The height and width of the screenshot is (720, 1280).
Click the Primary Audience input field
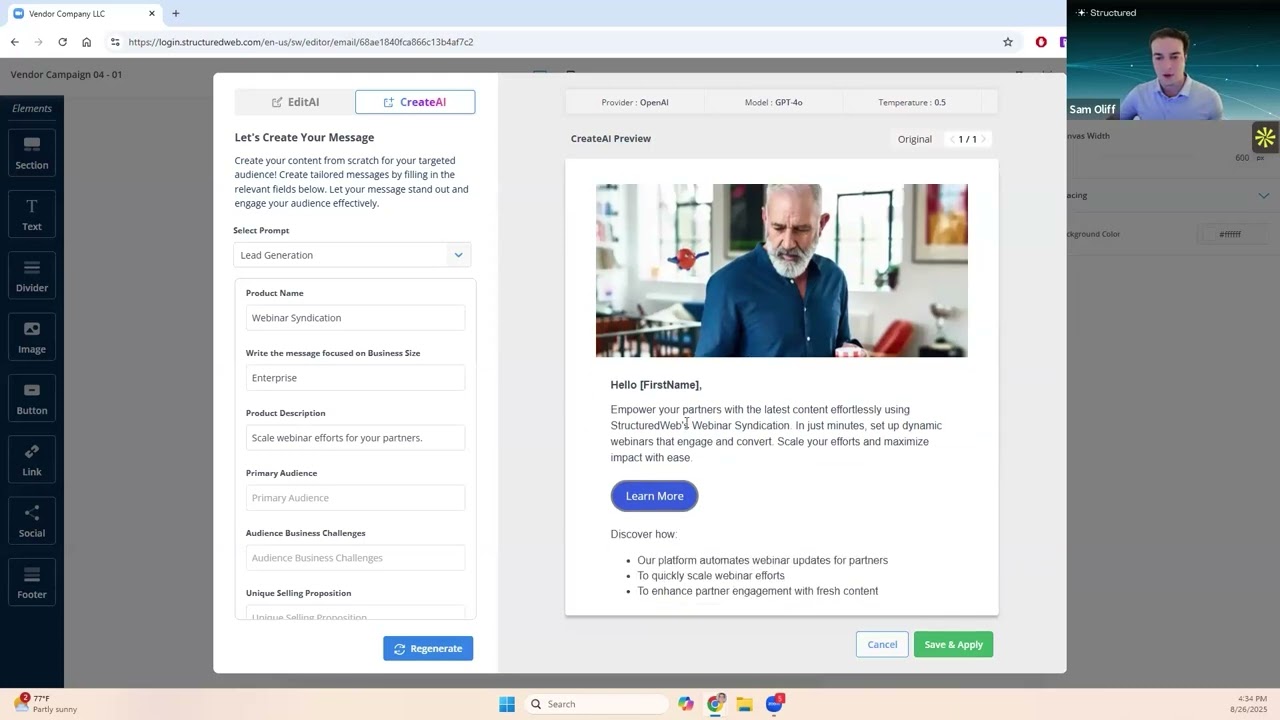click(355, 498)
